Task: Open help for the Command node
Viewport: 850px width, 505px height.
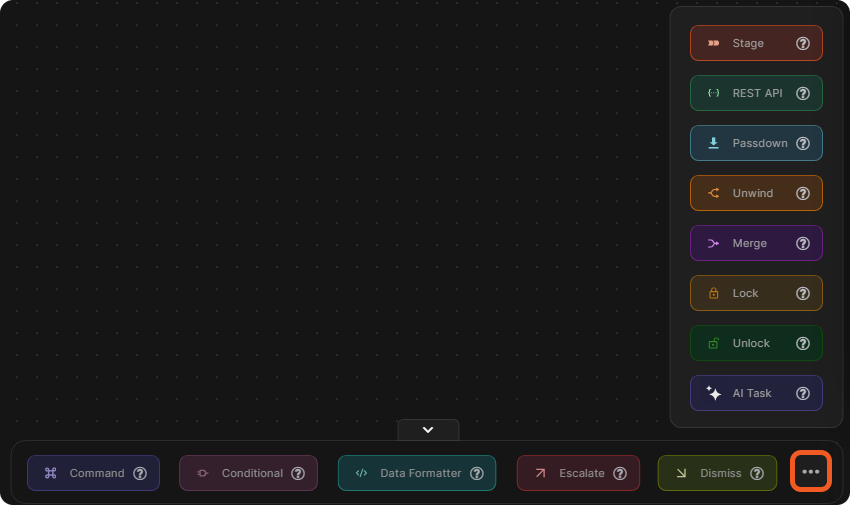Action: pos(140,474)
